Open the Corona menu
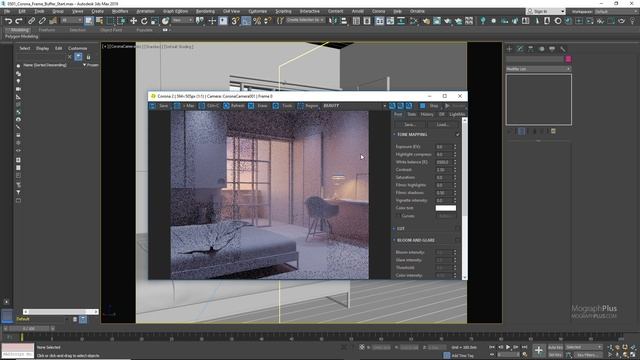 click(x=378, y=11)
